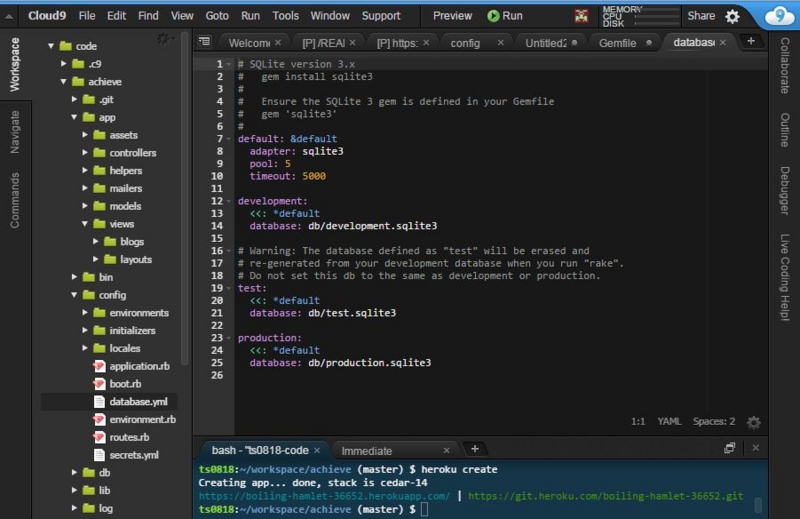Open the YAML syntax mode selector
The width and height of the screenshot is (800, 519).
click(669, 422)
